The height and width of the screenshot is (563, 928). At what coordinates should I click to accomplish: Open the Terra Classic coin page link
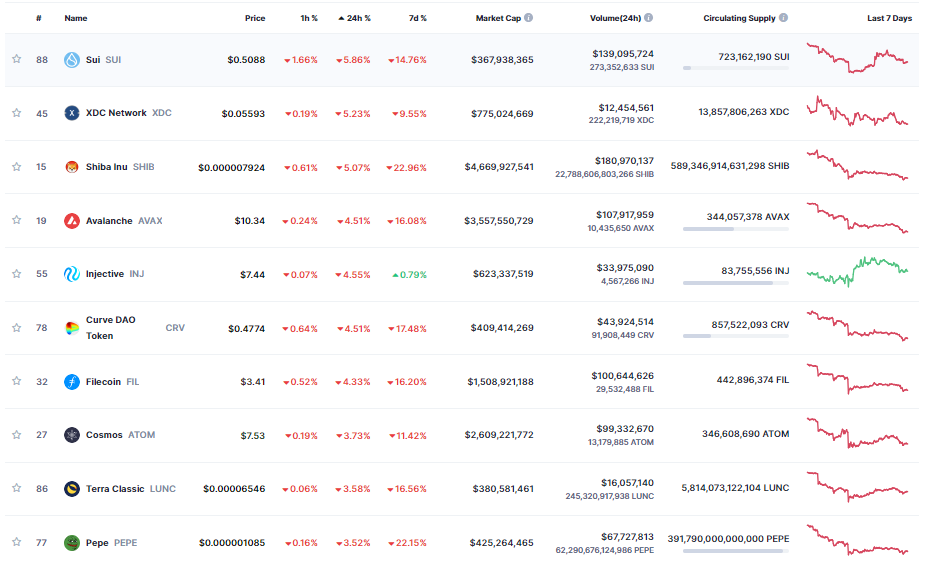(x=115, y=489)
